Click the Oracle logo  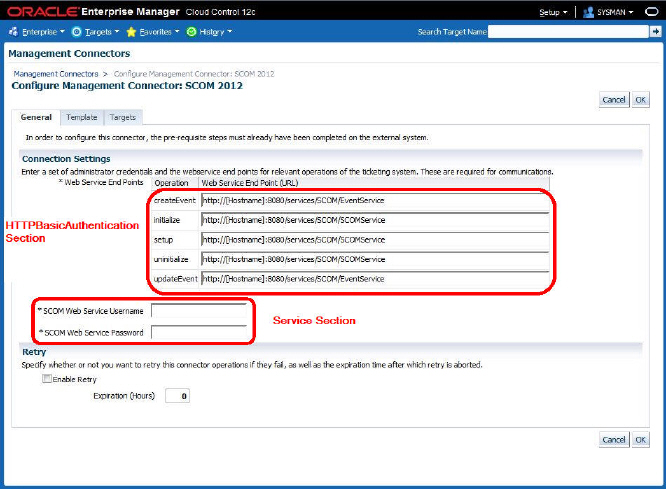click(42, 12)
